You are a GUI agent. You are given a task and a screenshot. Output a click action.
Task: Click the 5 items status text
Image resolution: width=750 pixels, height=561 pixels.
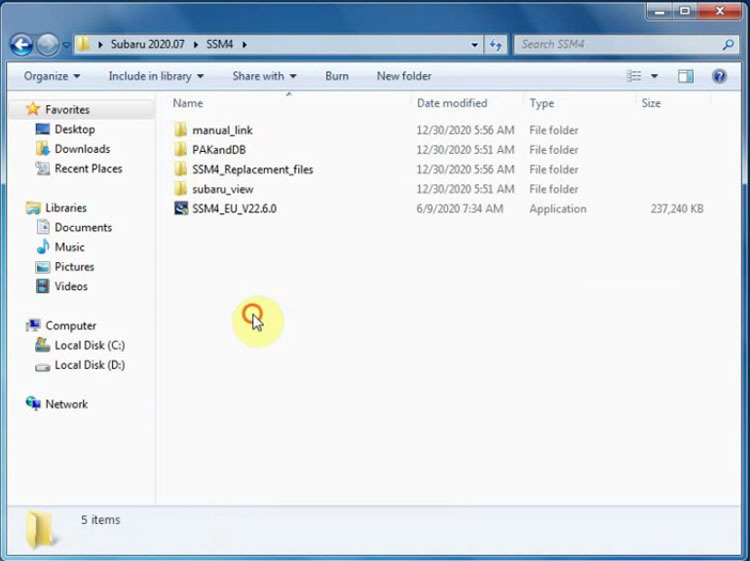(x=100, y=519)
